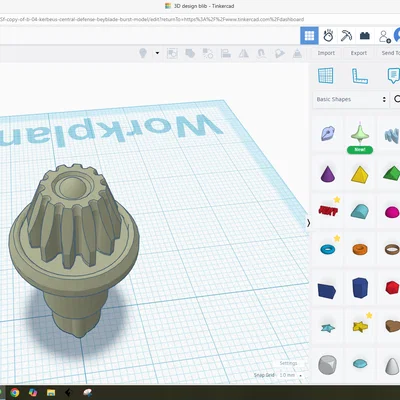Select the brown Heart shape
Image resolution: width=400 pixels, height=400 pixels.
393,326
